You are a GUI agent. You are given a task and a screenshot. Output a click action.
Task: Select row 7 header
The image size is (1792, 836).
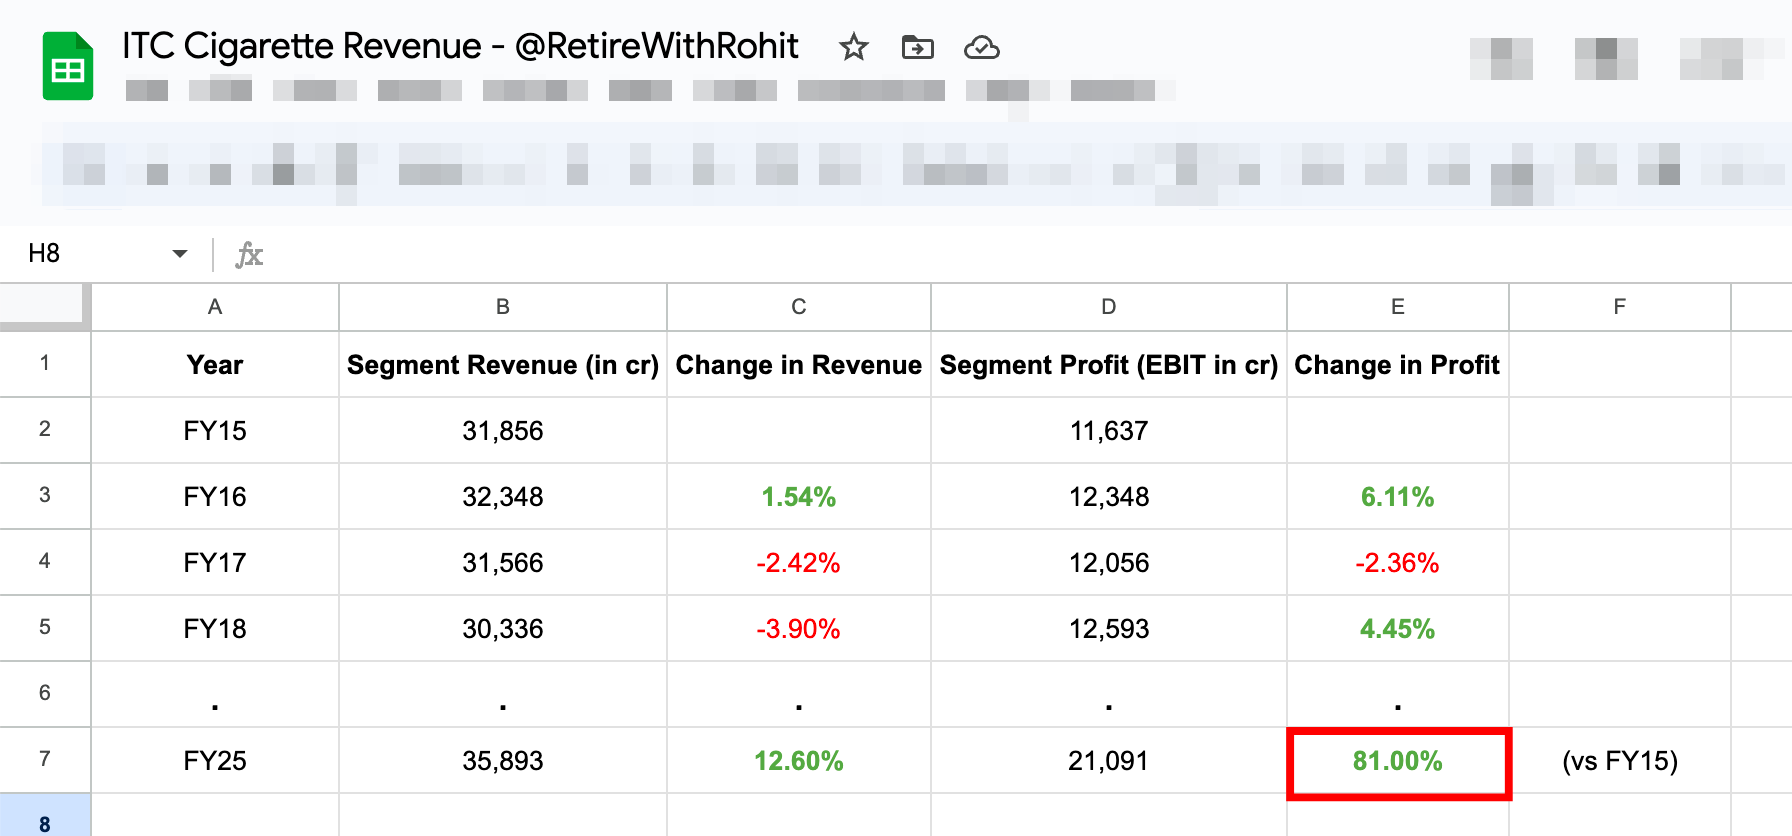45,760
